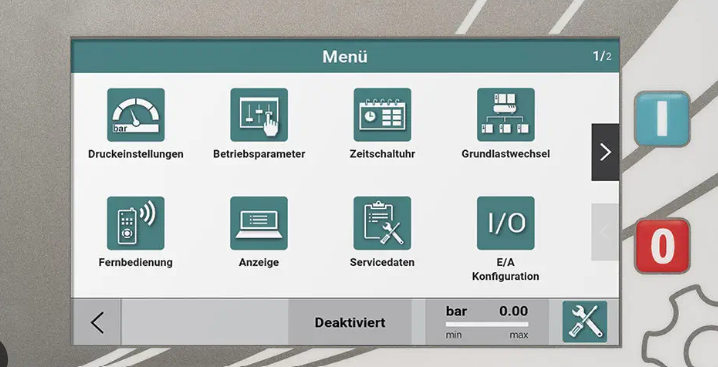
Task: Switch off using the red 0 button
Action: pyautogui.click(x=662, y=246)
